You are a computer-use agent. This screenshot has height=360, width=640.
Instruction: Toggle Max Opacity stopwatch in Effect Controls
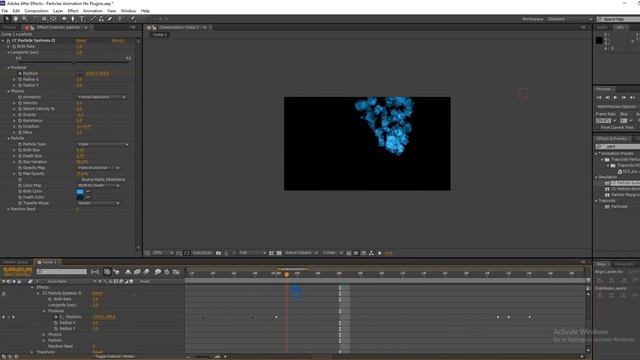[x=20, y=174]
